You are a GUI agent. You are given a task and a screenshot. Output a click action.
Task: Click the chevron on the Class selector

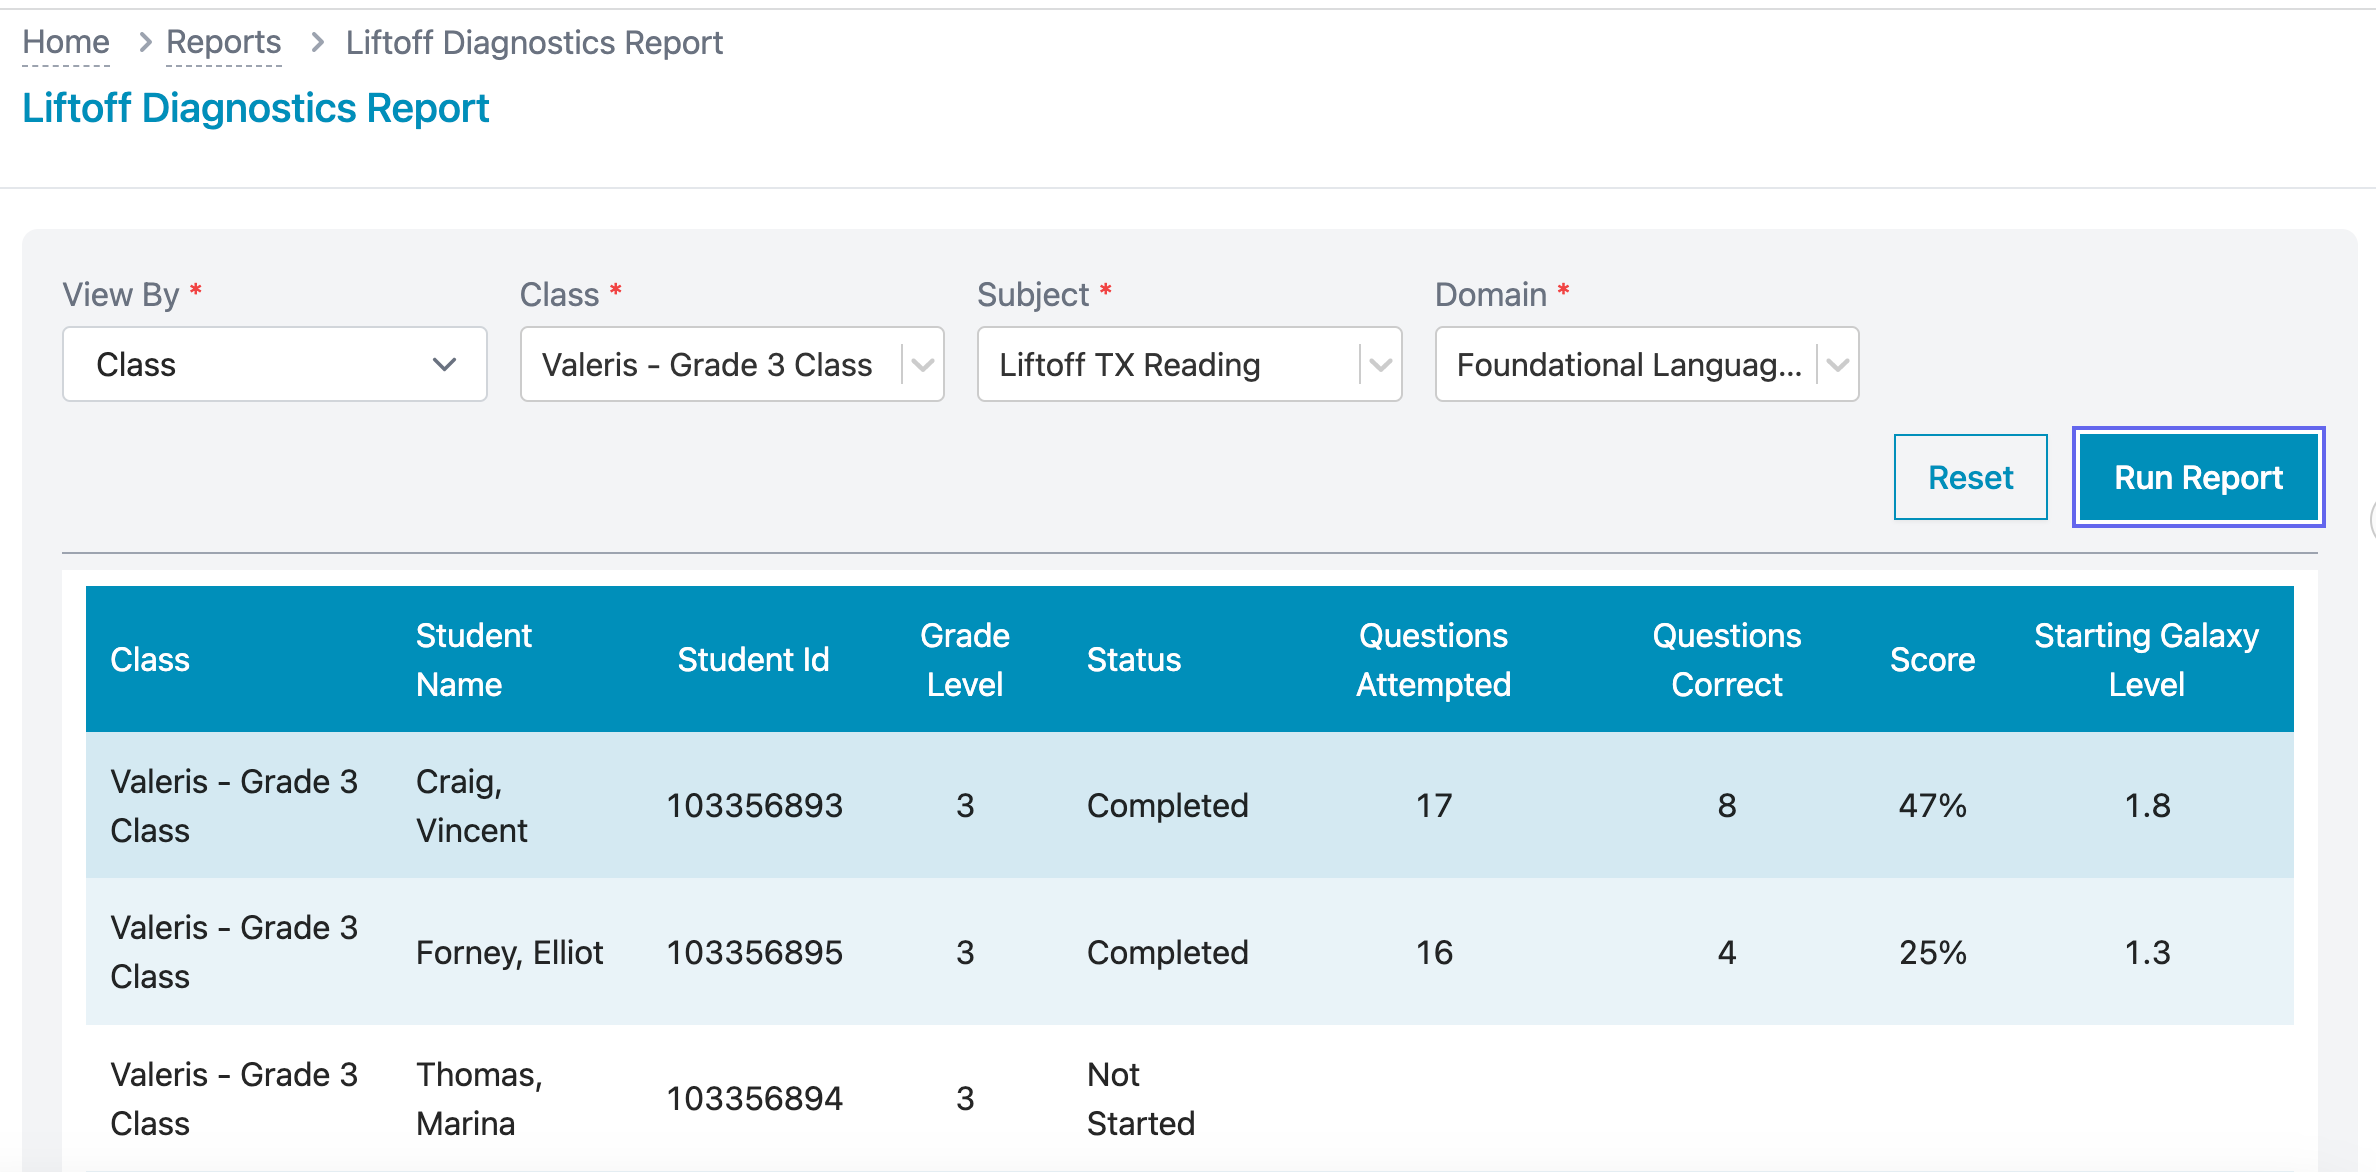click(923, 365)
